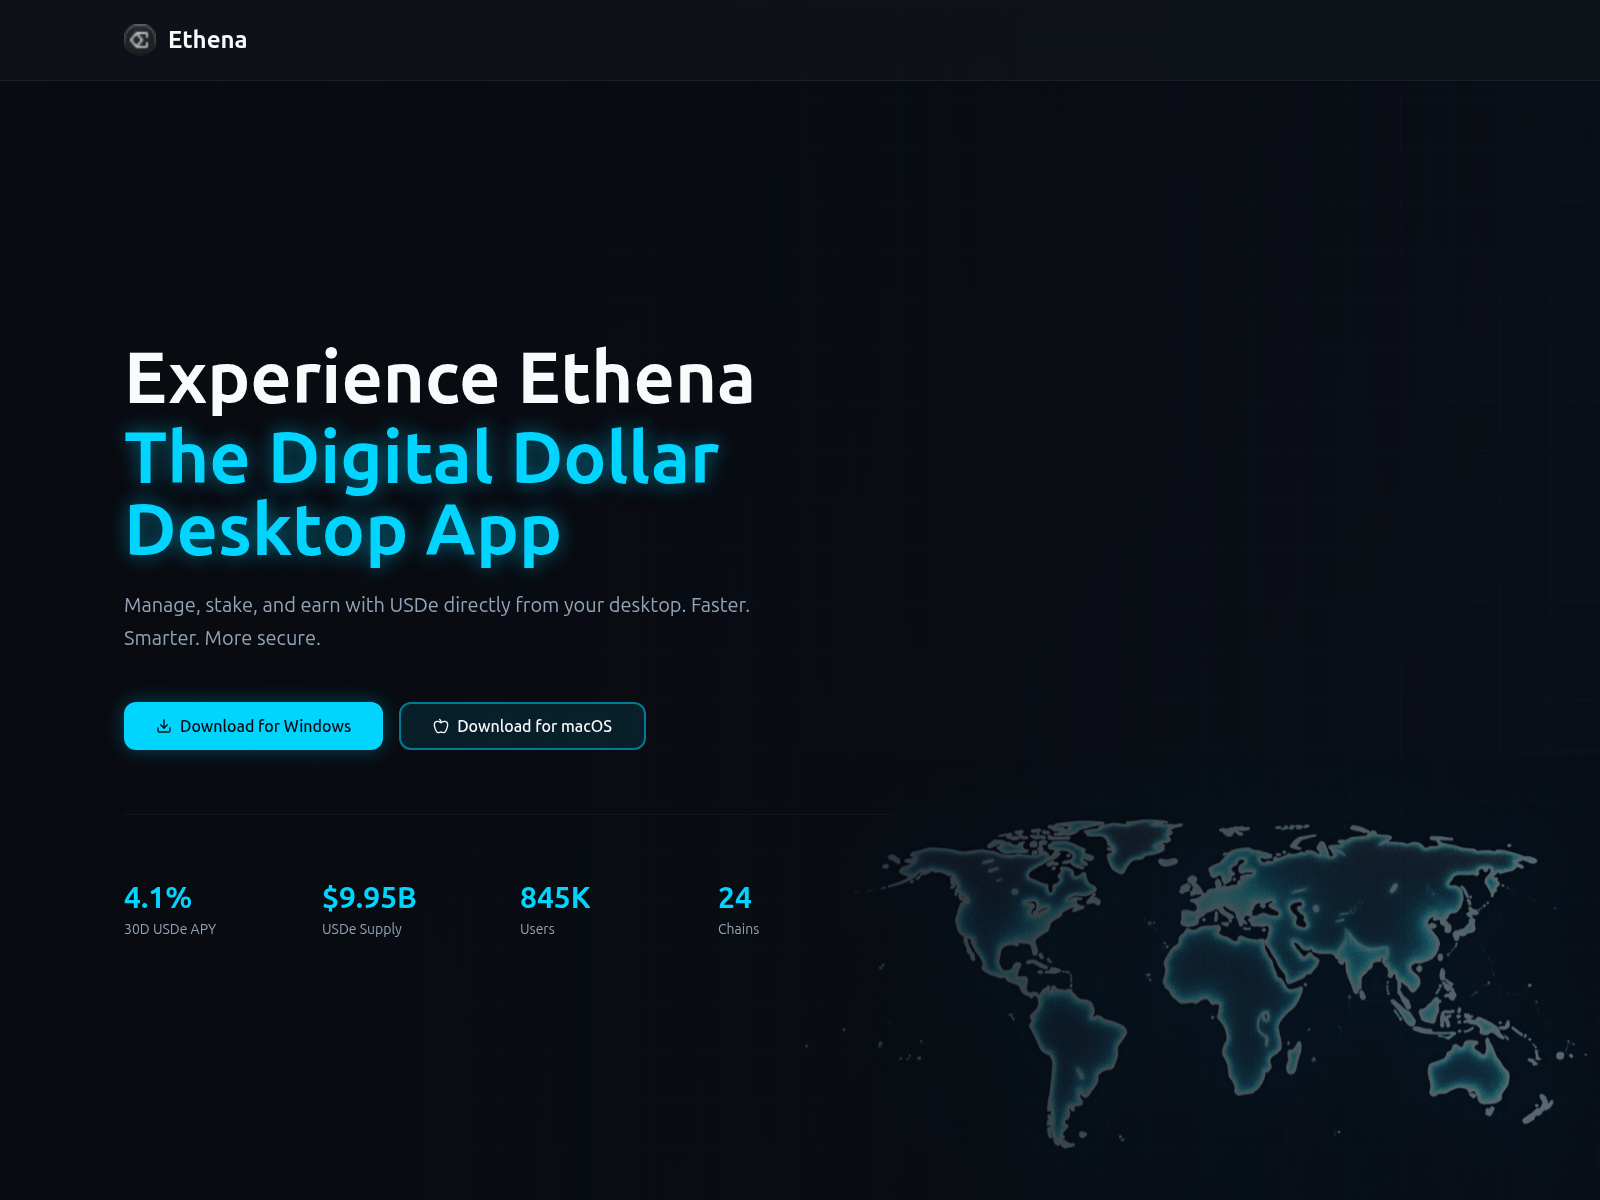Viewport: 1600px width, 1200px height.
Task: Click the USDe Supply label
Action: (362, 929)
